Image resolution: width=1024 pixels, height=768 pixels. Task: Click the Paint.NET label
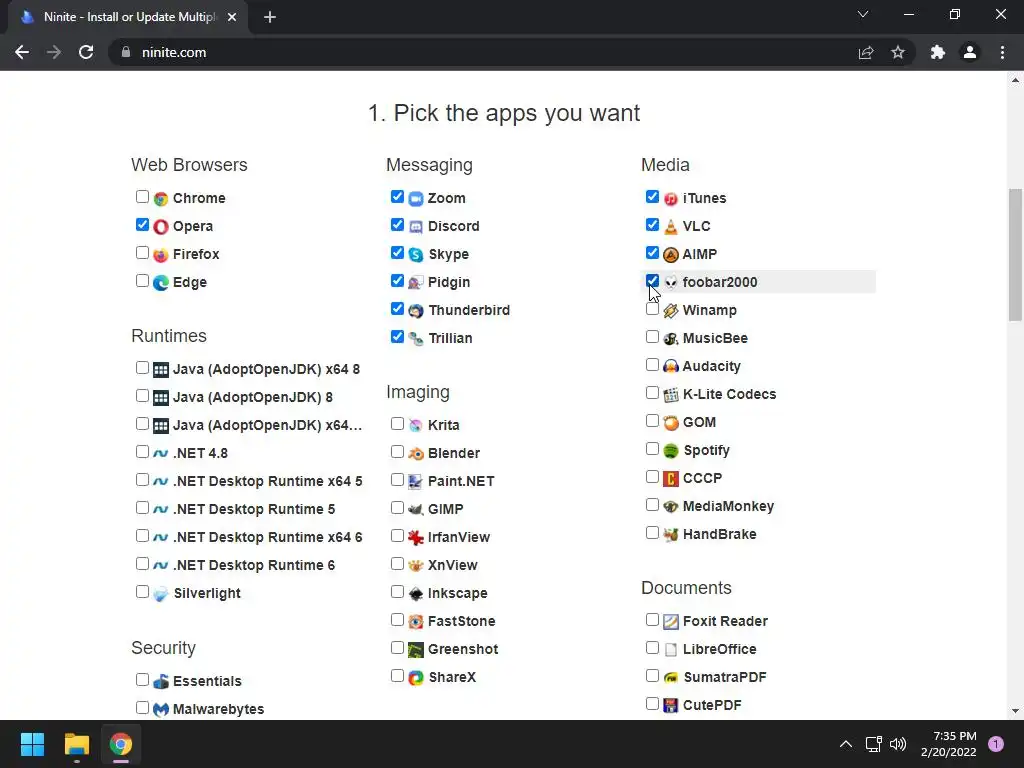pos(461,481)
